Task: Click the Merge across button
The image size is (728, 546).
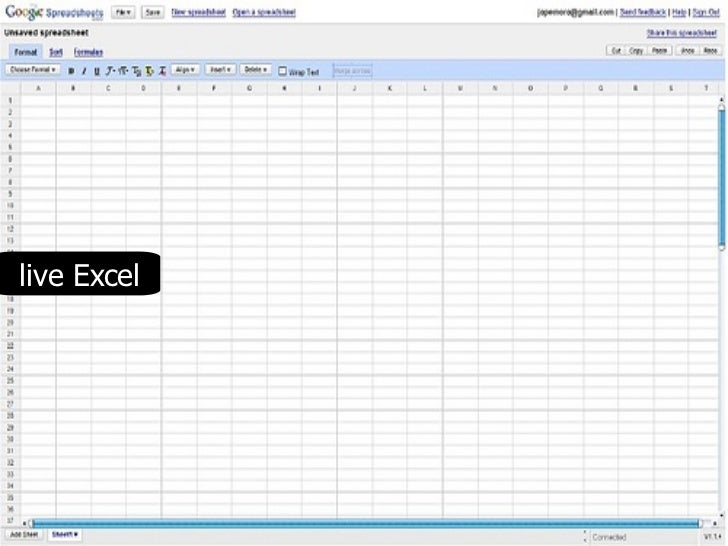Action: coord(352,71)
